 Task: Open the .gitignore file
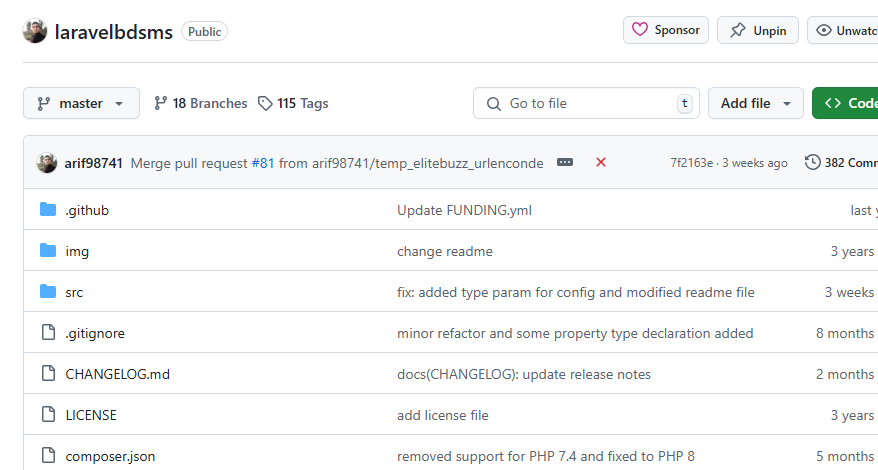95,333
